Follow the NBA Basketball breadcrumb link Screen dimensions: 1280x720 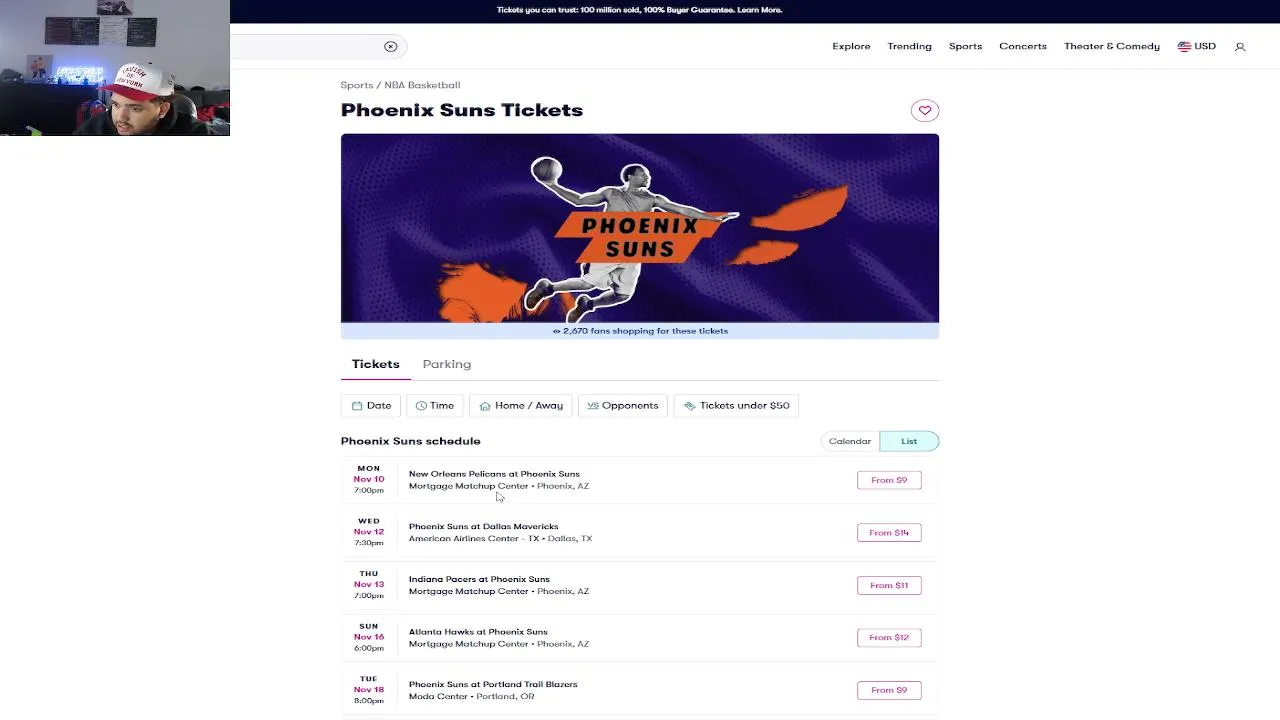pyautogui.click(x=422, y=85)
